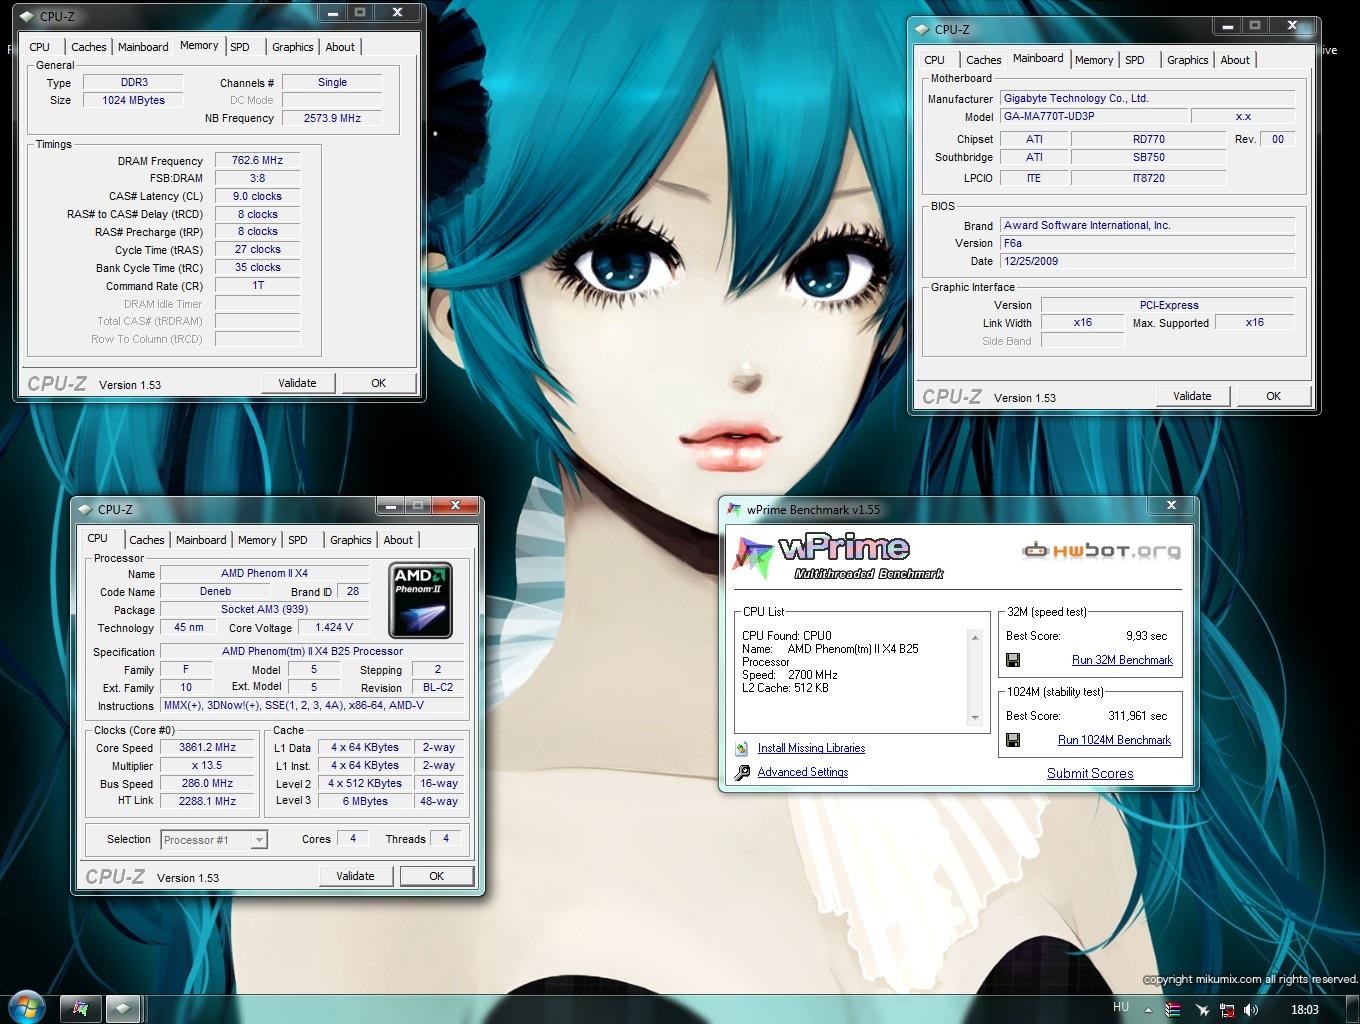Click the NB Frequency 2573.9 MHz value
This screenshot has height=1024, width=1360.
tap(332, 118)
